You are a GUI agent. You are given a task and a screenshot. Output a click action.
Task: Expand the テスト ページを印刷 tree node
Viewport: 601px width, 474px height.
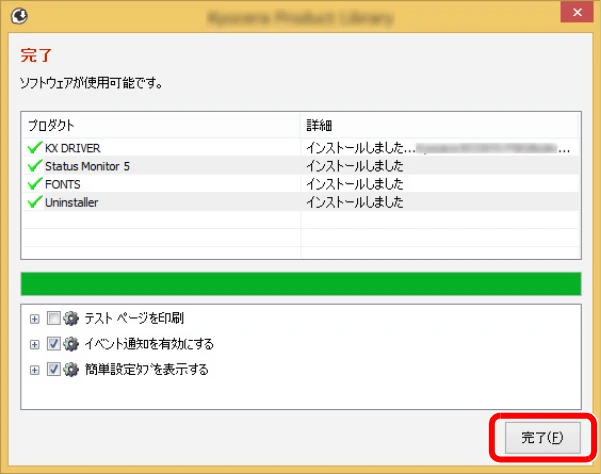coord(34,319)
